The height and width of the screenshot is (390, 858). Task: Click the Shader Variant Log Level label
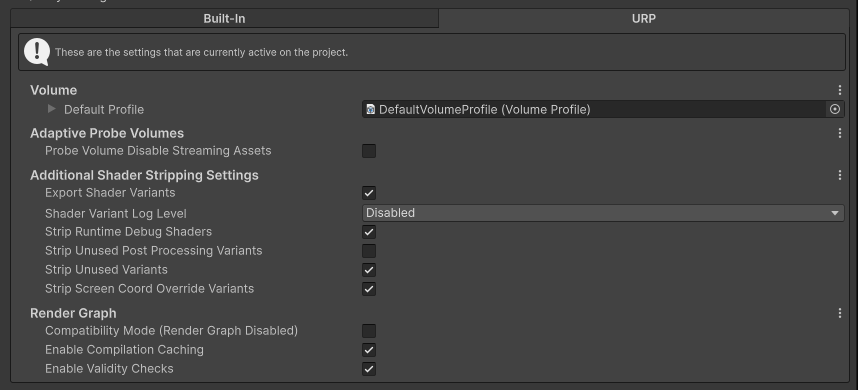point(115,213)
